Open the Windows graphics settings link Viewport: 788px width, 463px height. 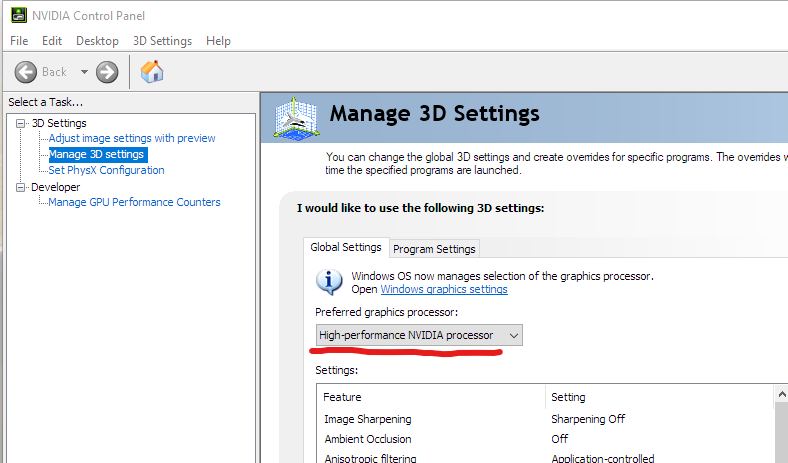click(x=444, y=290)
